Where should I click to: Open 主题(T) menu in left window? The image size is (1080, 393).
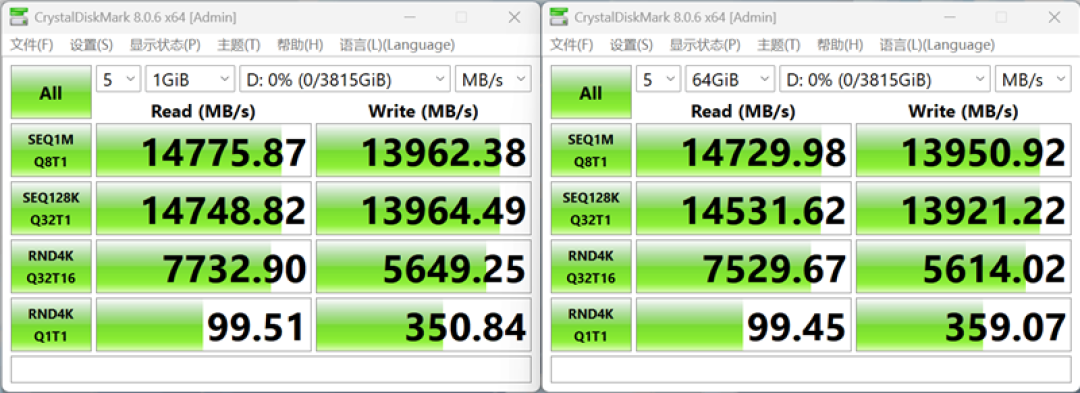pos(239,45)
